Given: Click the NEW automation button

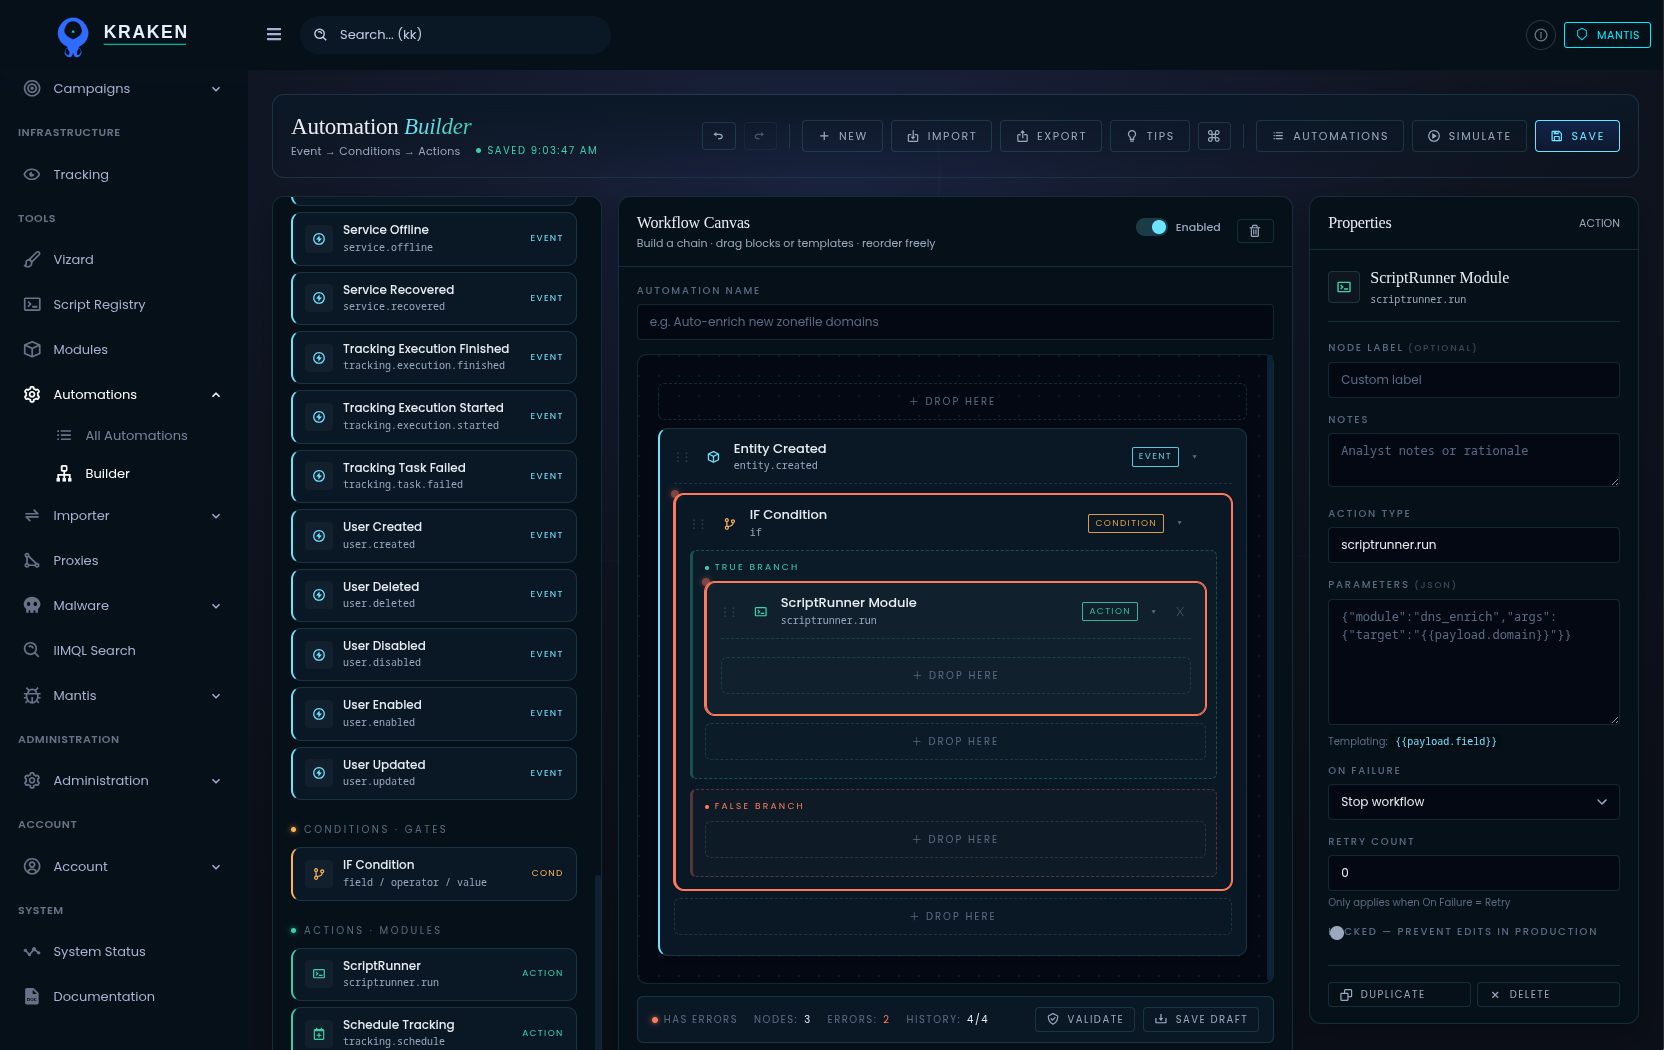Looking at the screenshot, I should (x=842, y=136).
